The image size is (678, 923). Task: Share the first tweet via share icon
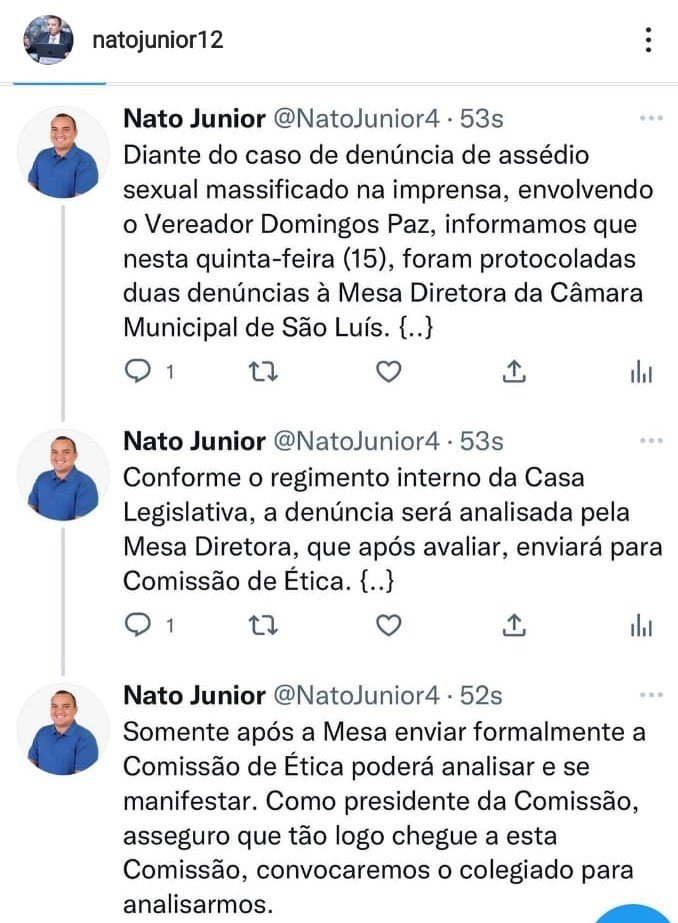tap(514, 371)
